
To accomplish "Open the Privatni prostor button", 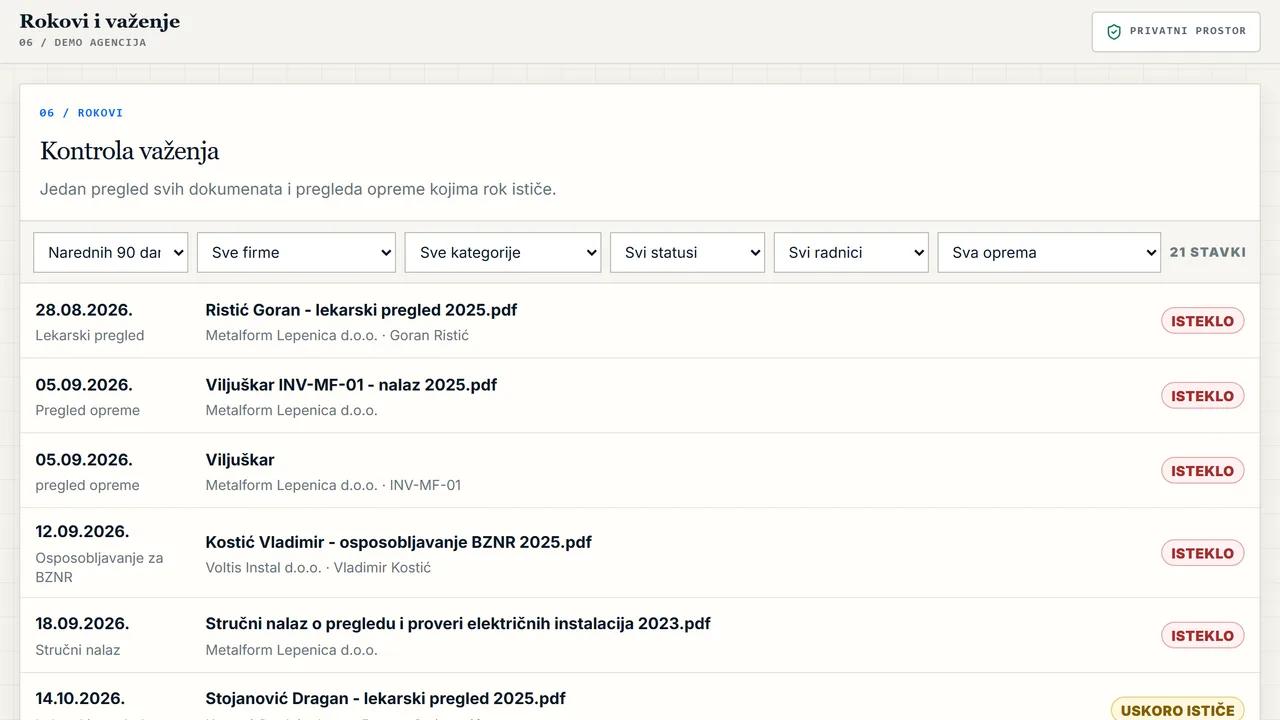I will click(x=1176, y=32).
